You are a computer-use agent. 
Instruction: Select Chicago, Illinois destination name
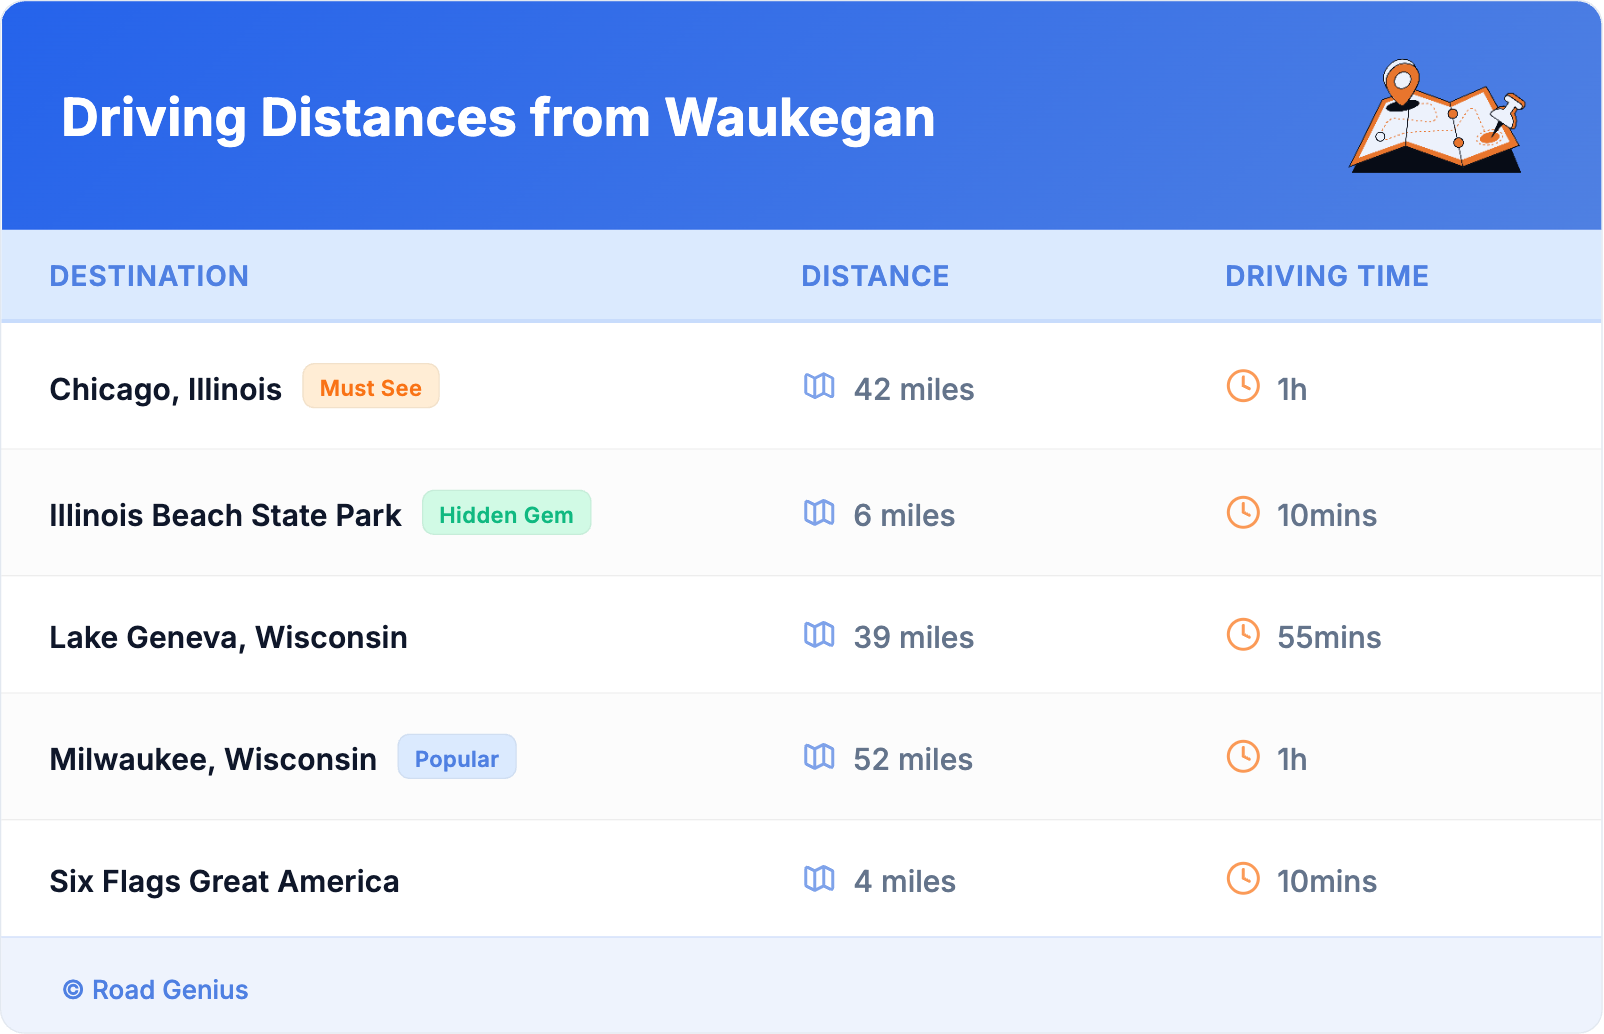[166, 389]
